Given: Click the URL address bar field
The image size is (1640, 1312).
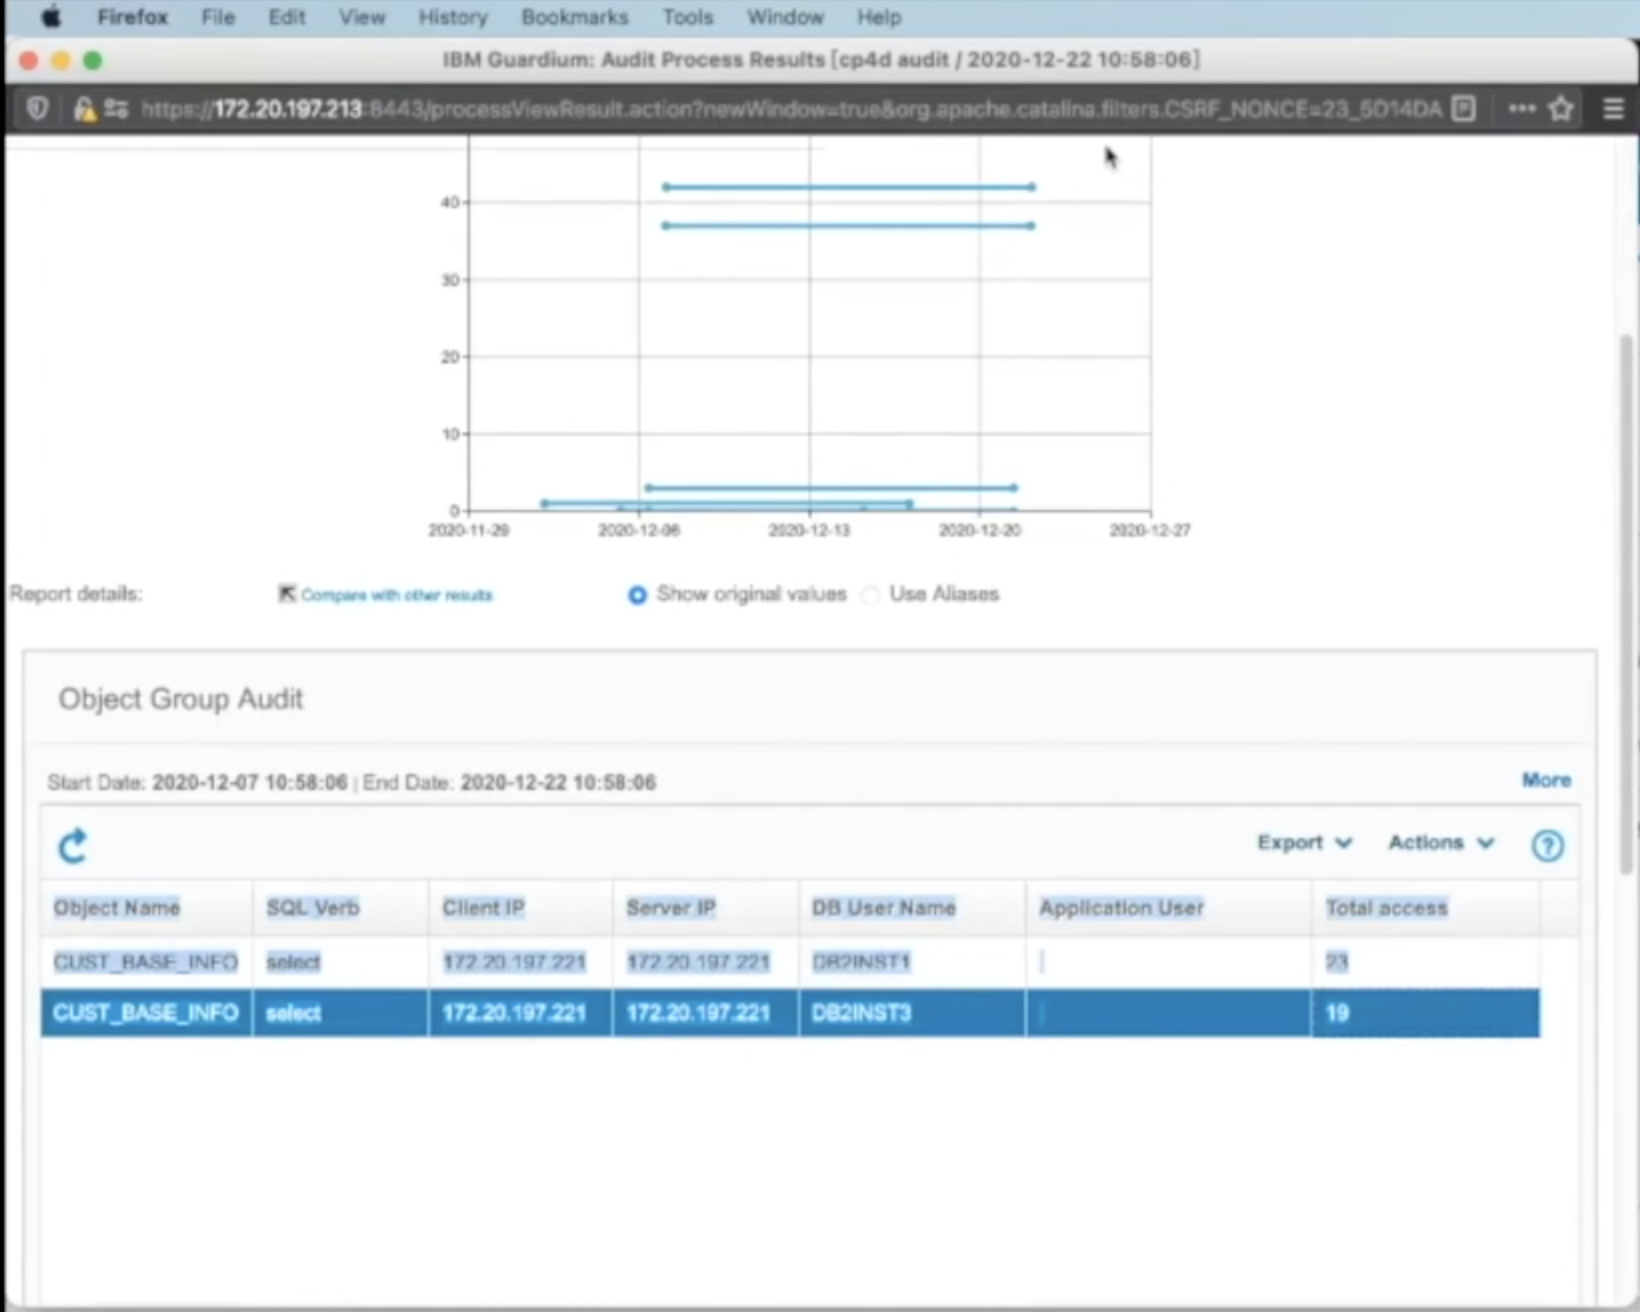Looking at the screenshot, I should click(790, 108).
